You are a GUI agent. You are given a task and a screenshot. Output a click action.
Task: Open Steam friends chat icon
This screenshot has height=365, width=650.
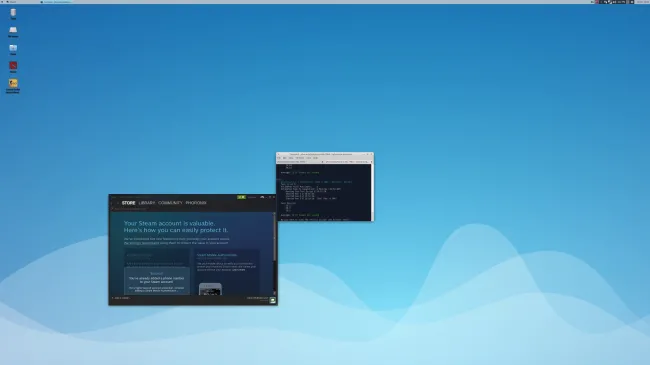[x=272, y=300]
